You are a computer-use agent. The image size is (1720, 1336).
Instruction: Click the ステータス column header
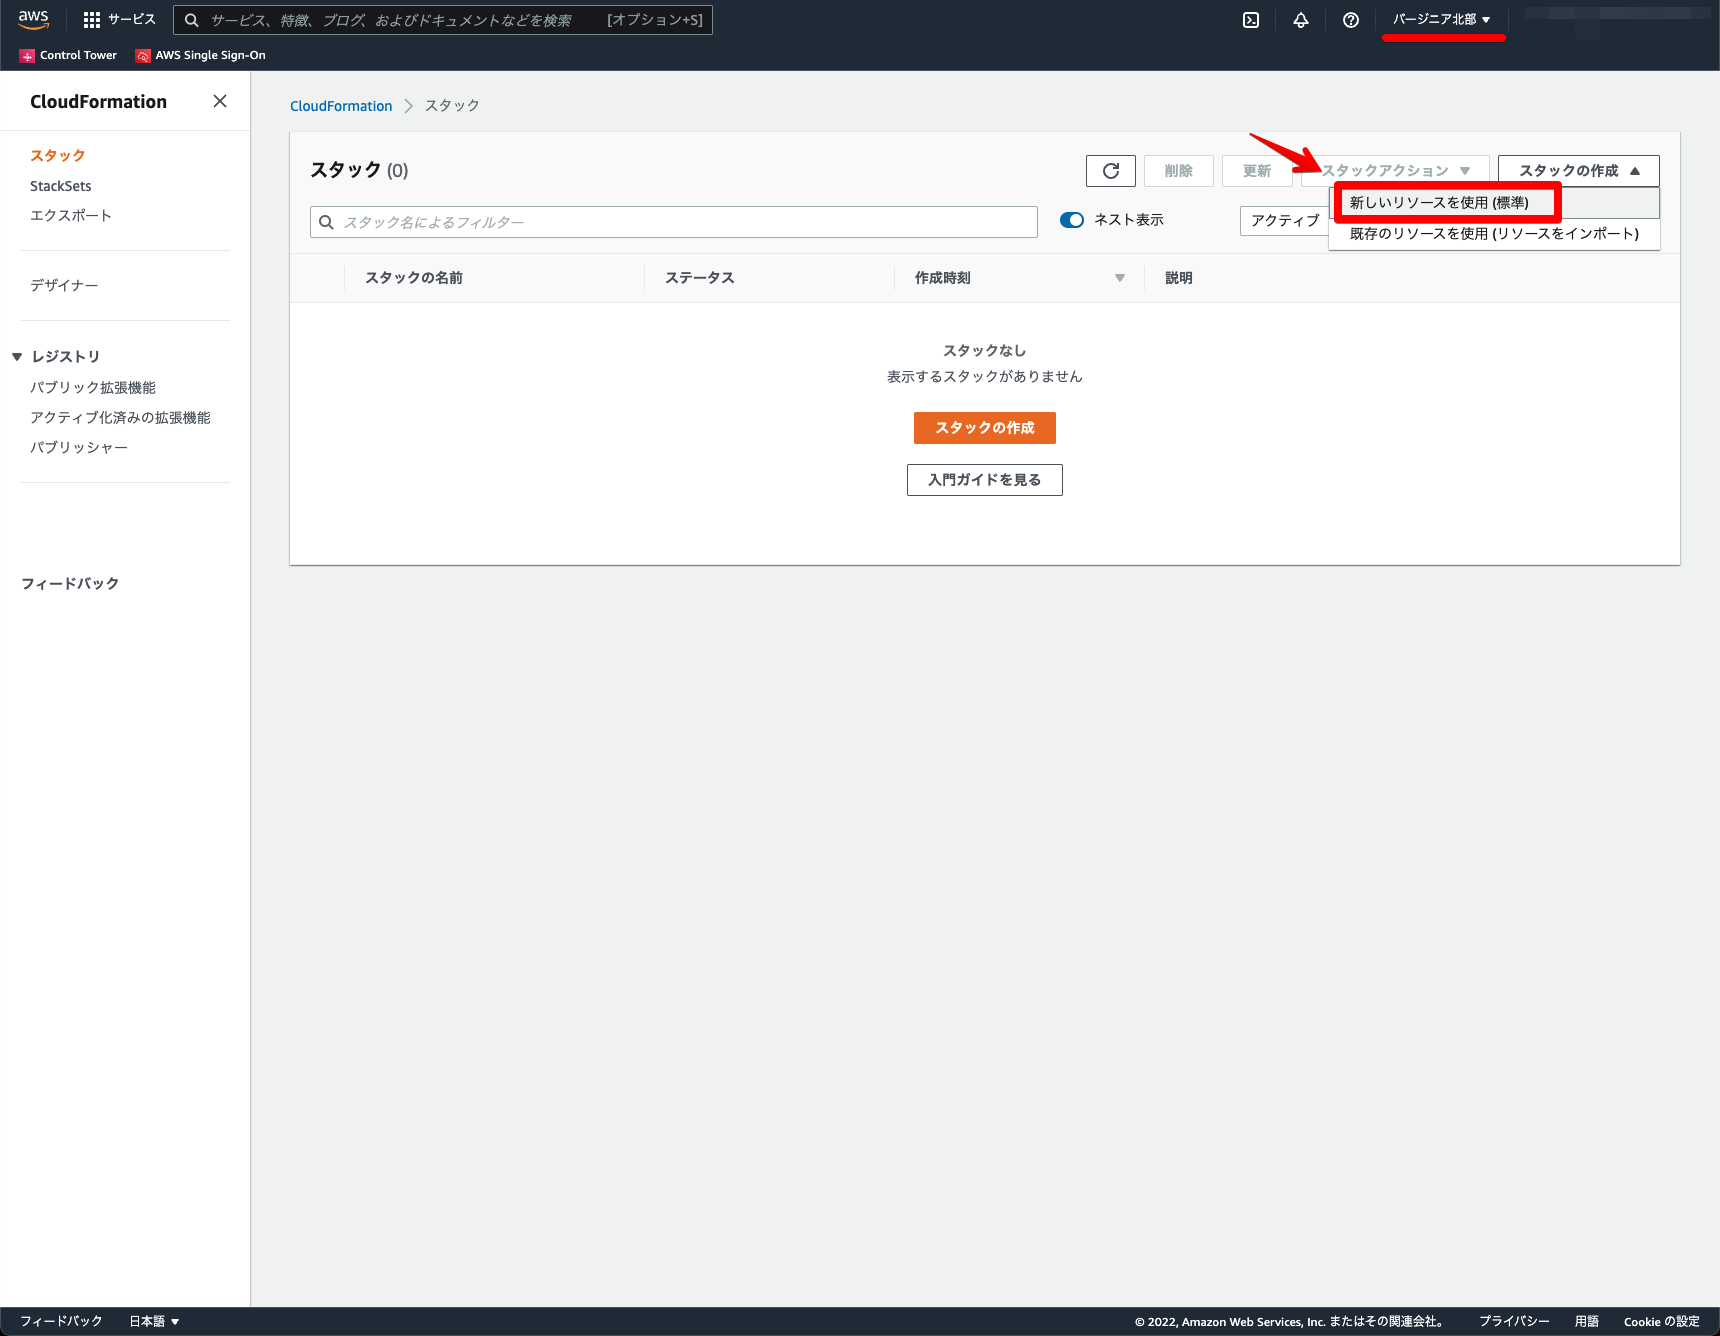[x=700, y=278]
